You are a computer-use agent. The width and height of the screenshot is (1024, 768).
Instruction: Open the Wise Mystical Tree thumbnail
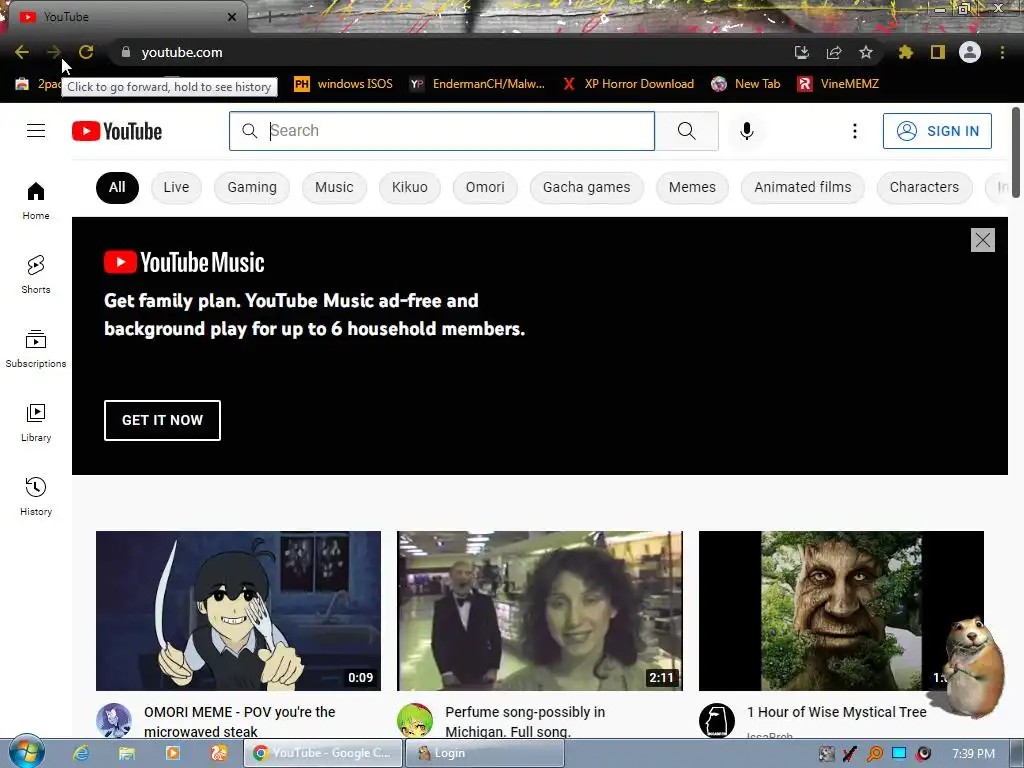(841, 611)
